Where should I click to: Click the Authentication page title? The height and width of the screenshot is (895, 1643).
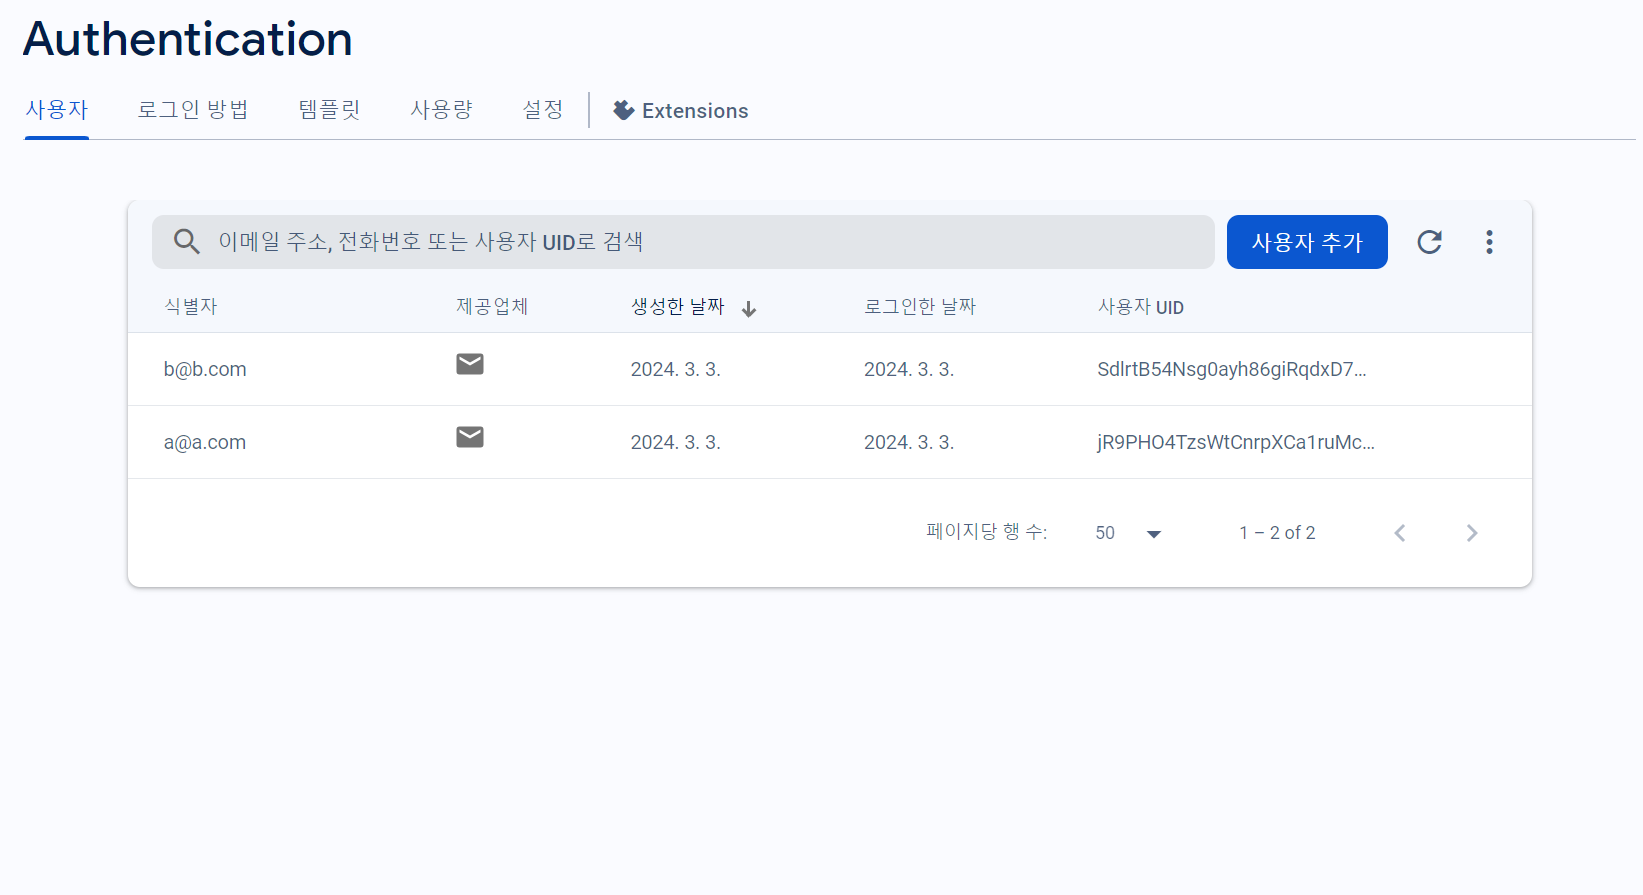pyautogui.click(x=188, y=39)
